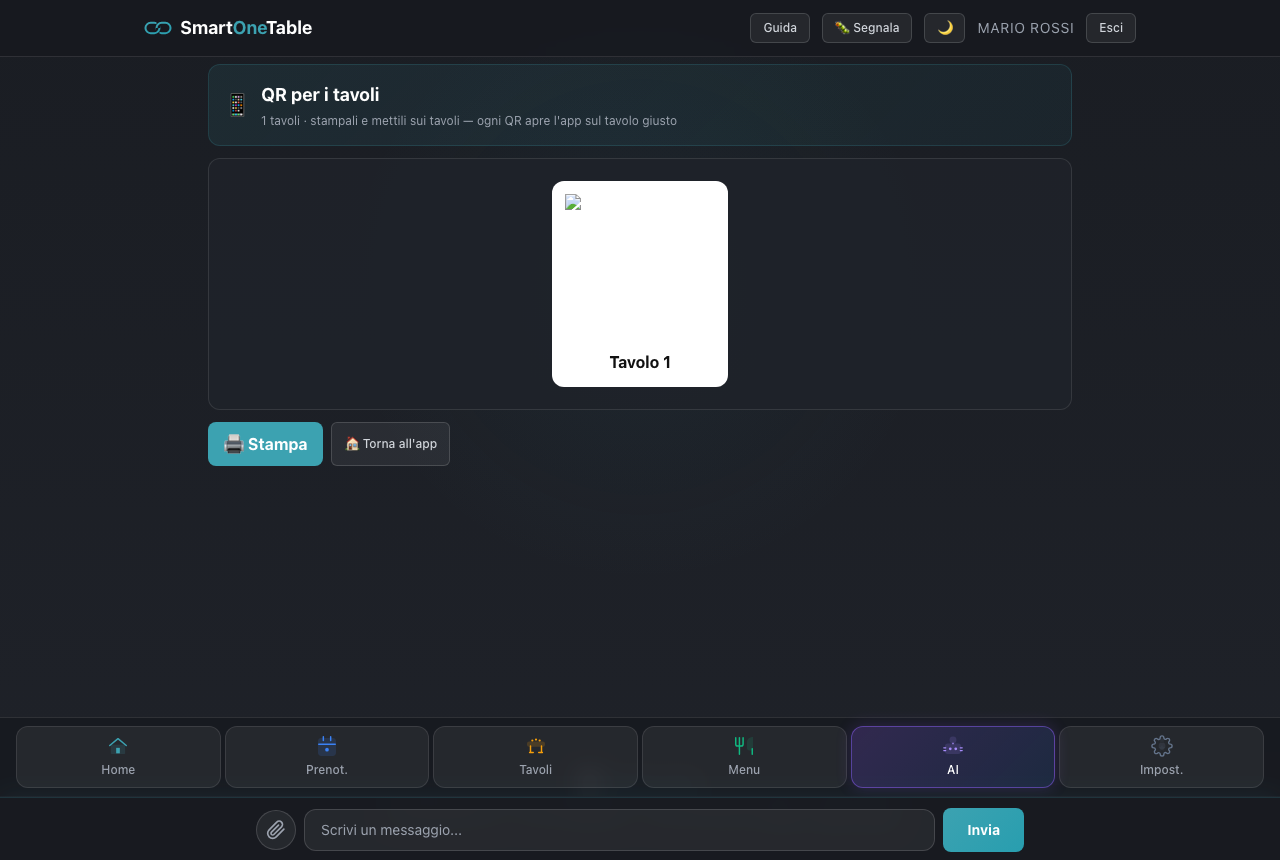Focus the Scrivi un messaggio input field
Viewport: 1280px width, 860px height.
[x=619, y=830]
